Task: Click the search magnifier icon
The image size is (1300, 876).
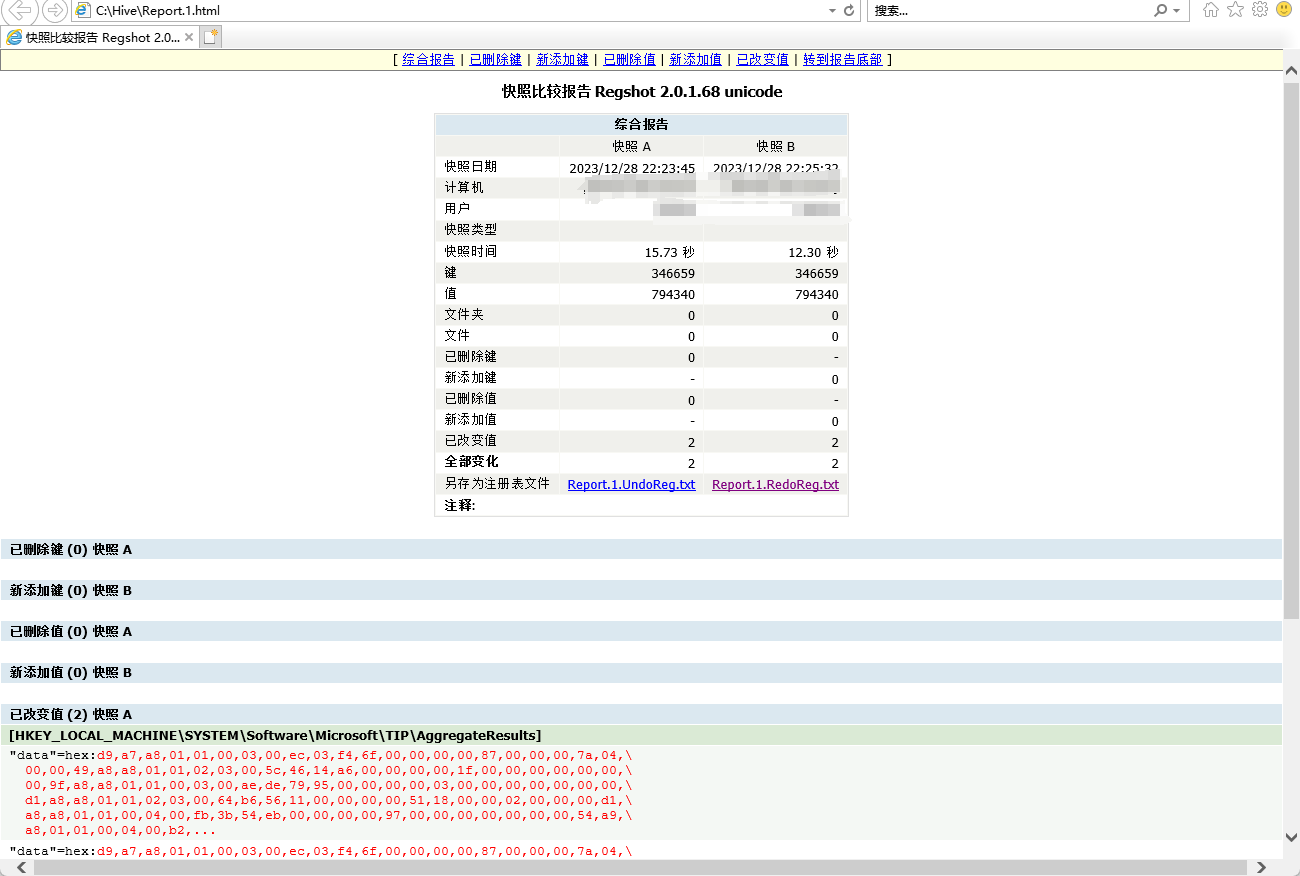Action: coord(1160,11)
